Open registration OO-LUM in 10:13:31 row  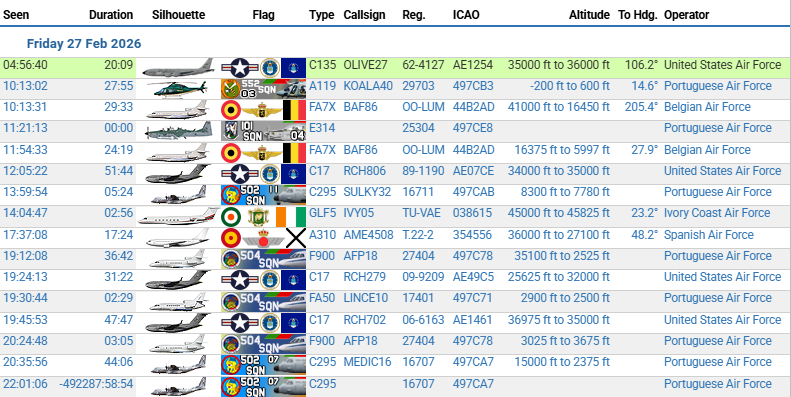[423, 107]
